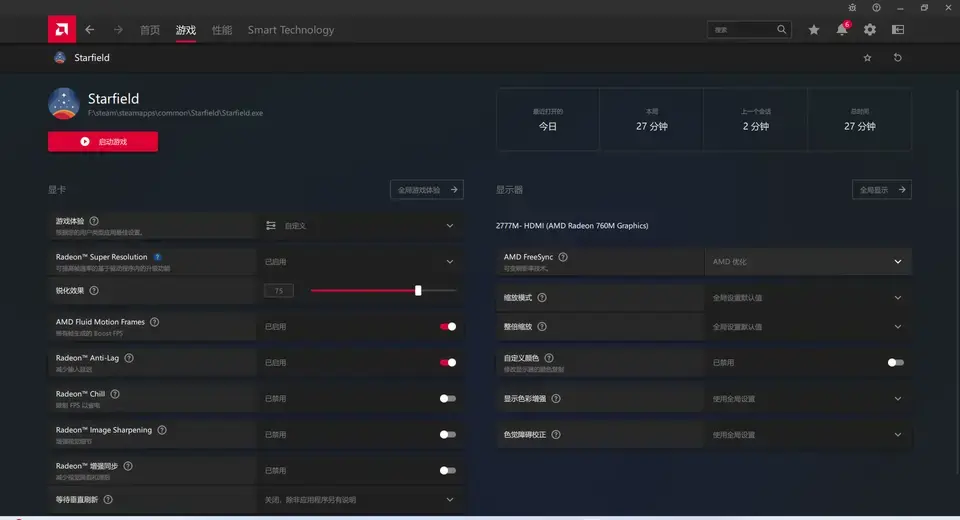Click the bug report icon
The image size is (960, 520).
pyautogui.click(x=852, y=7)
